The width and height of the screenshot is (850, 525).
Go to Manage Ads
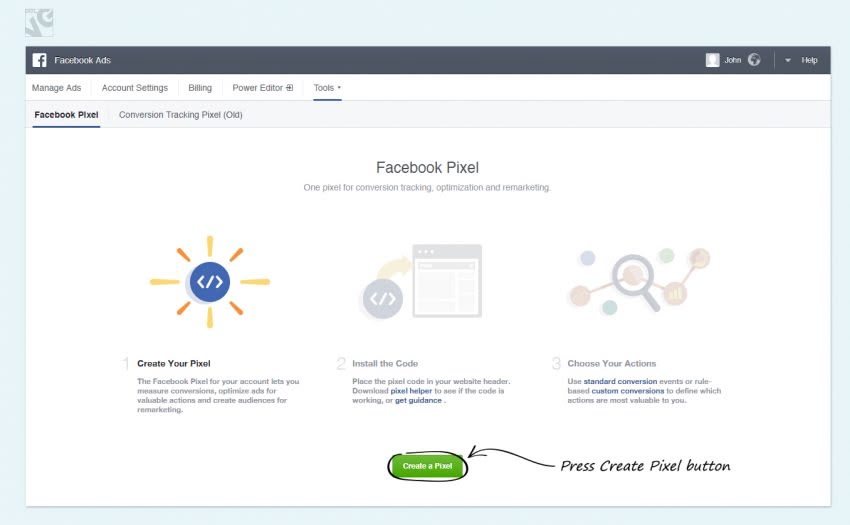[x=56, y=88]
